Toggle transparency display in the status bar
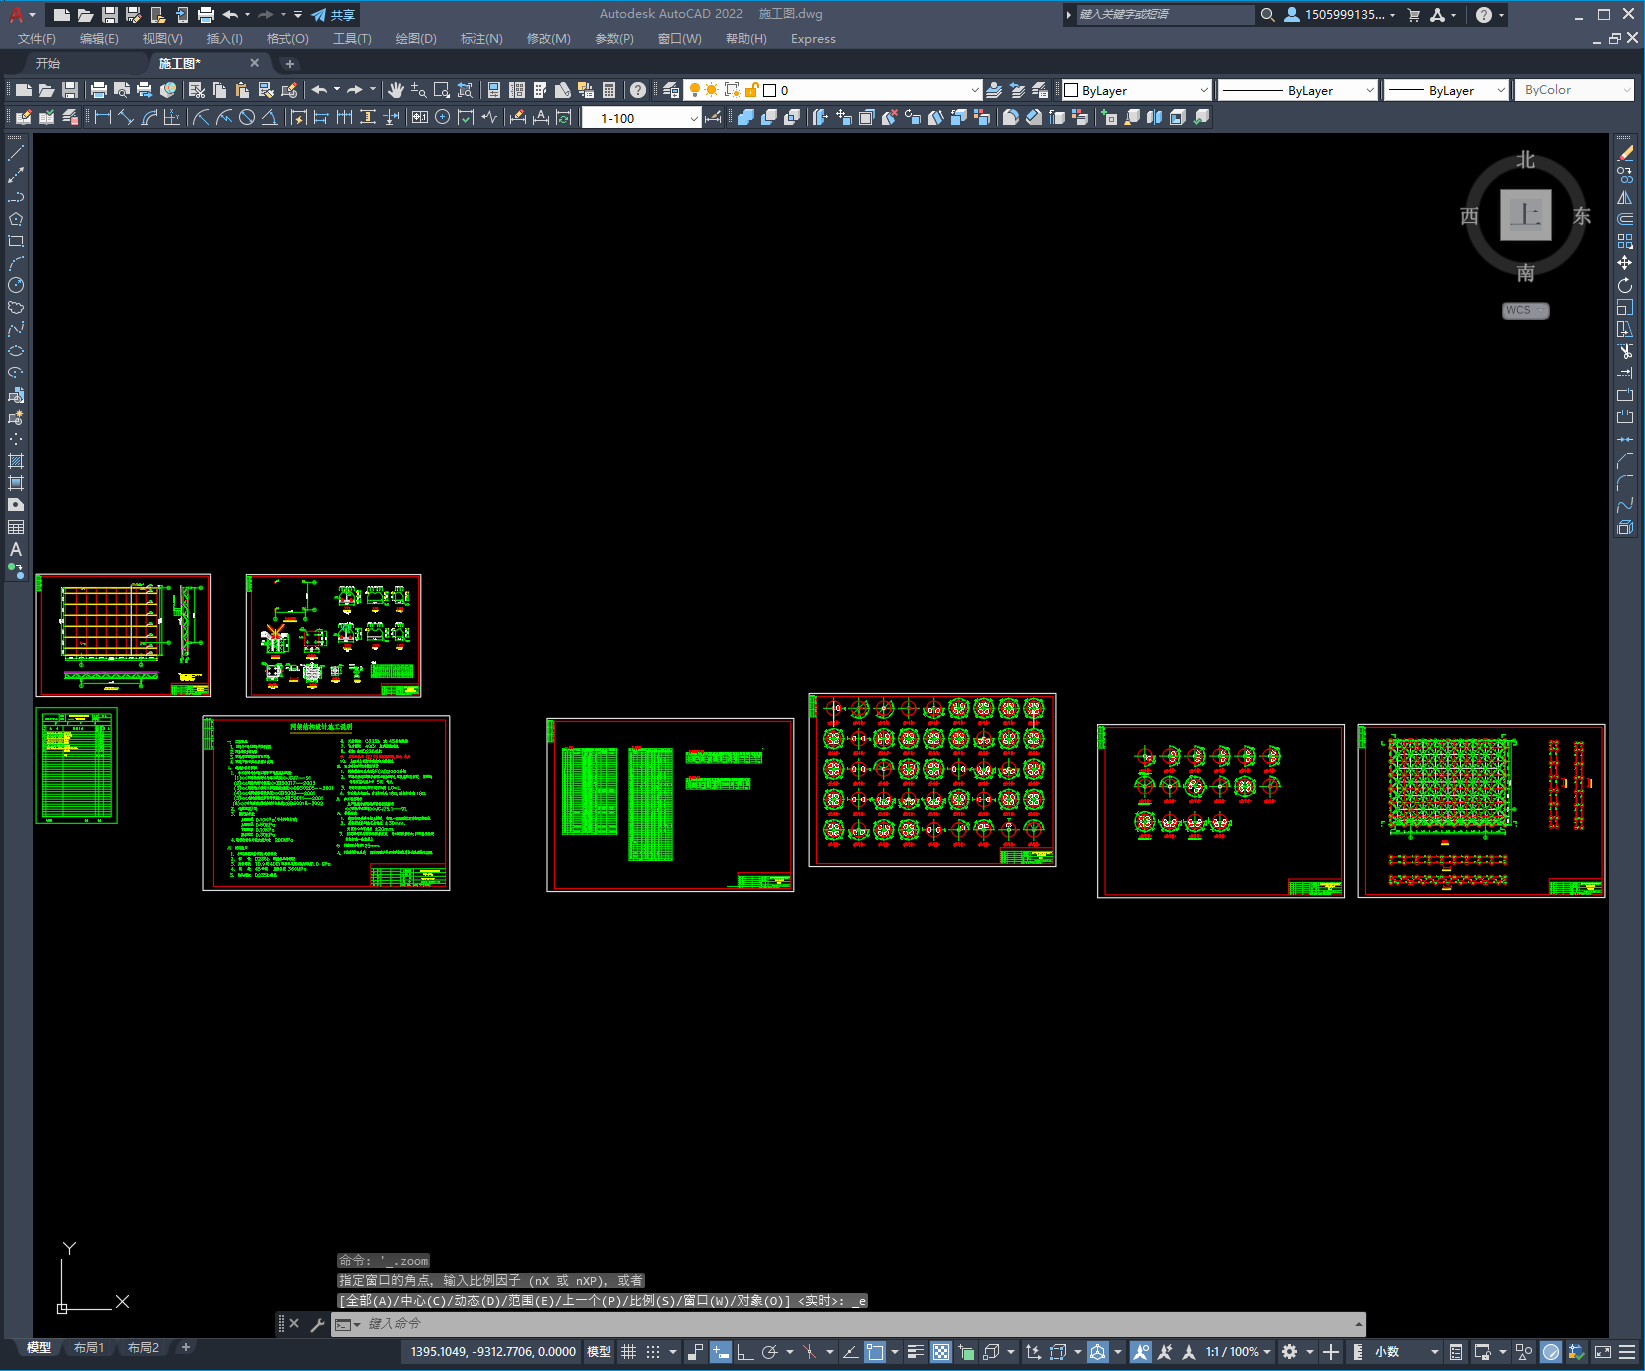The height and width of the screenshot is (1371, 1645). coord(941,1352)
